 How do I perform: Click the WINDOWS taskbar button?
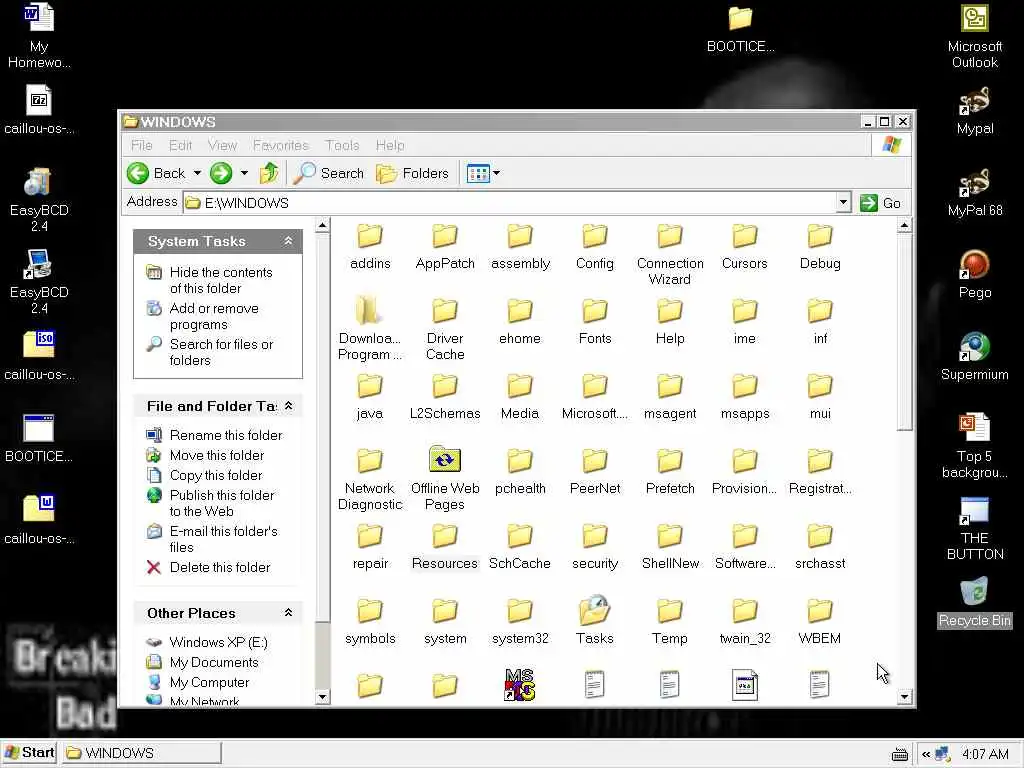142,753
